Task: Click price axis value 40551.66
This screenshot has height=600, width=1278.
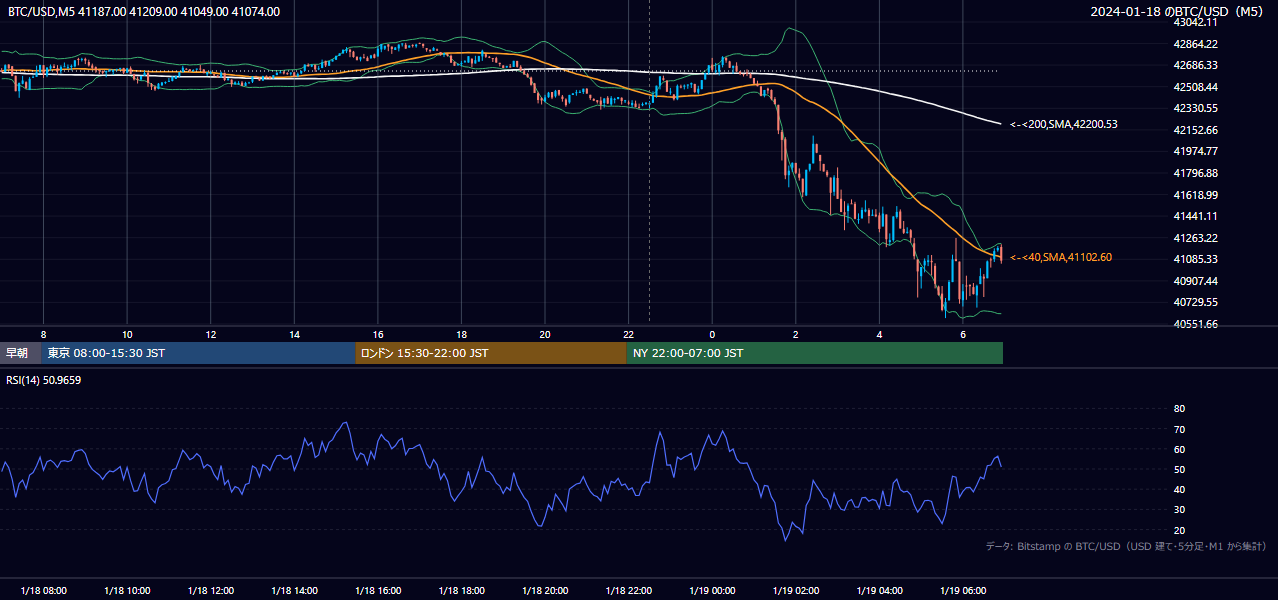Action: (x=1196, y=324)
